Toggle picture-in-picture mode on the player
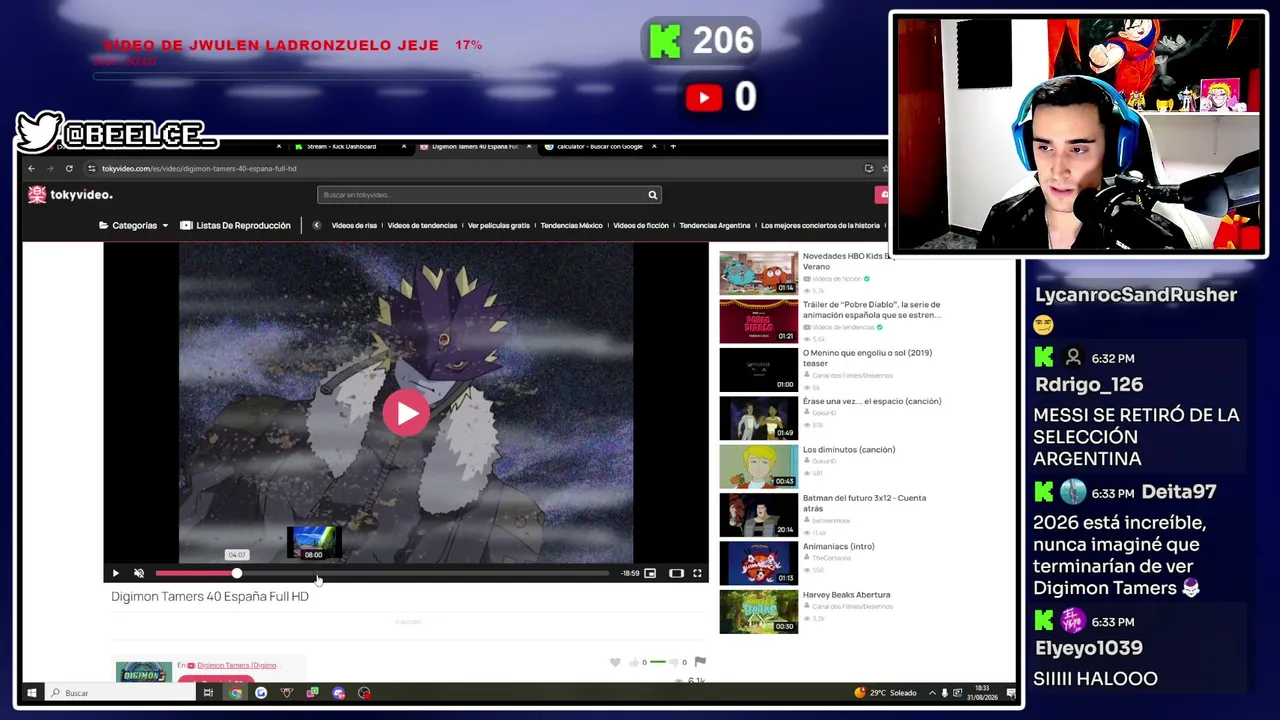This screenshot has height=720, width=1280. (x=650, y=573)
